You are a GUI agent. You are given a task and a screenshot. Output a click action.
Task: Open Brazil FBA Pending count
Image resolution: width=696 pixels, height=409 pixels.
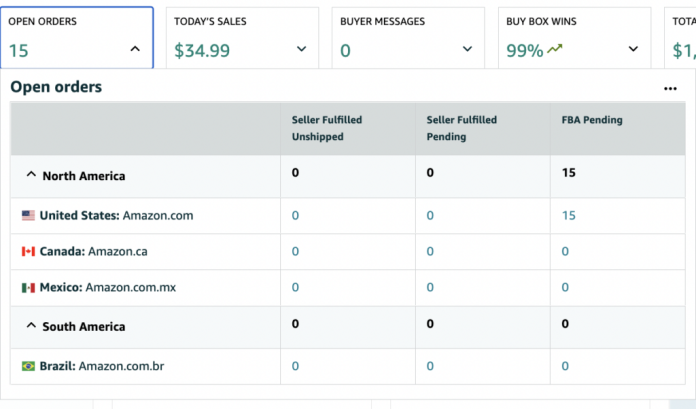(565, 366)
